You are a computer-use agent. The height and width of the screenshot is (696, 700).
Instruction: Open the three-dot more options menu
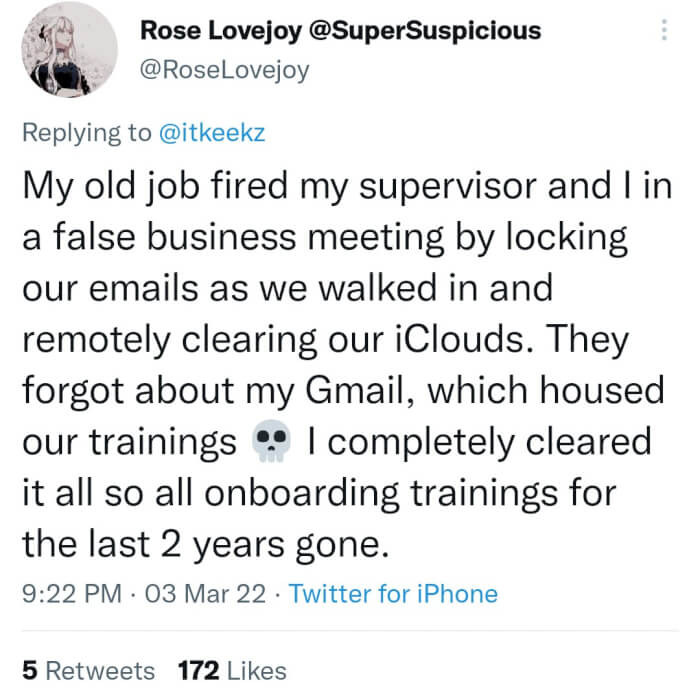coord(663,32)
